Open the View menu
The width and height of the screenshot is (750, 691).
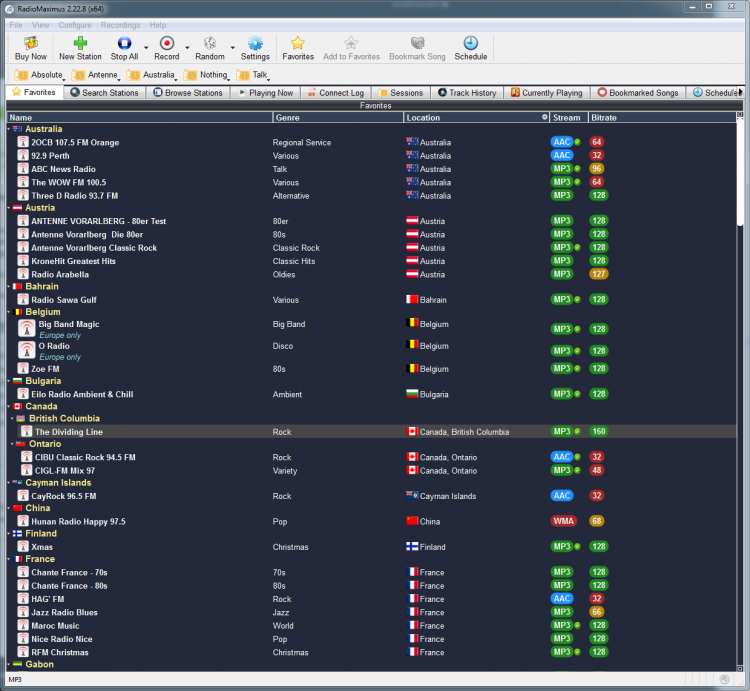pyautogui.click(x=40, y=25)
